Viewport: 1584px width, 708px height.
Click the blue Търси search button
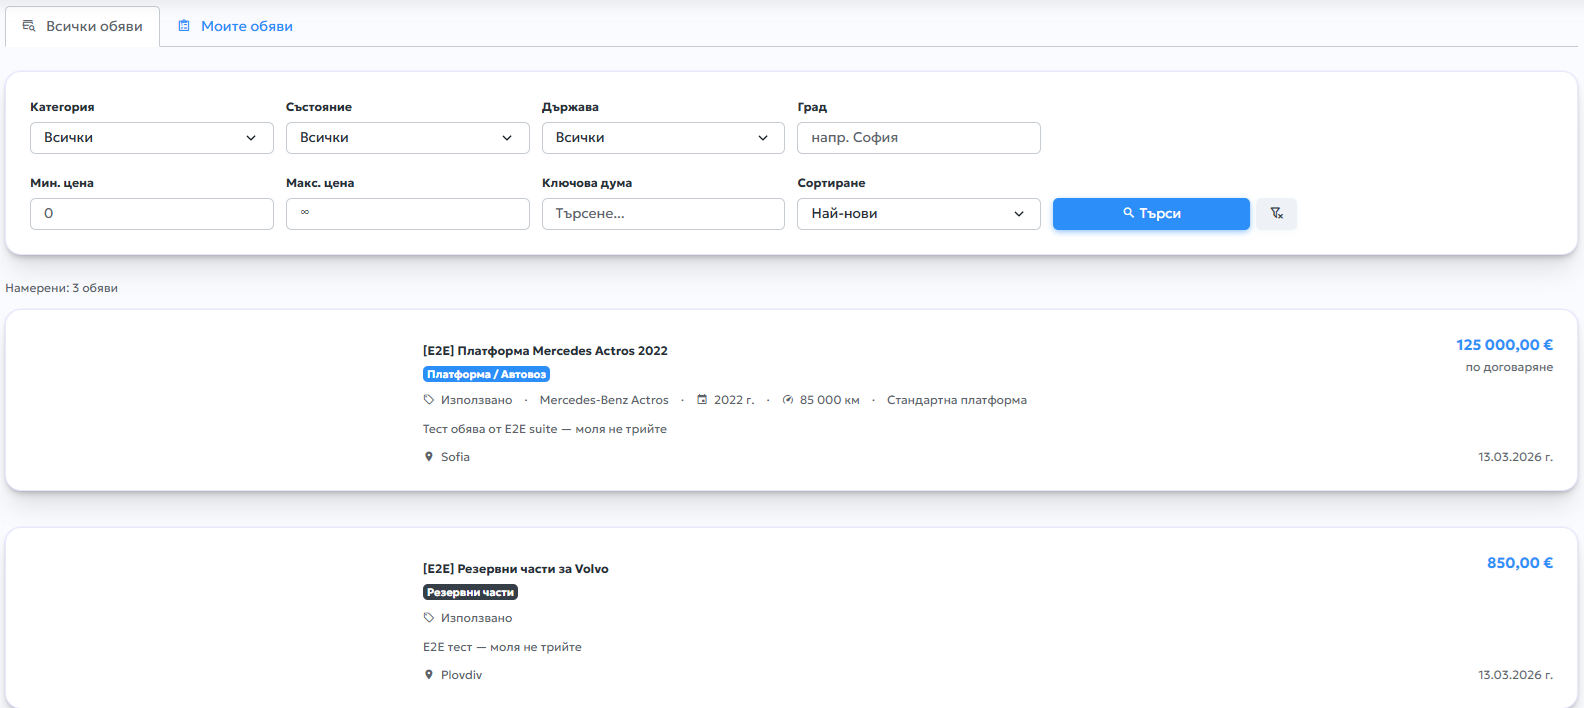(1151, 214)
